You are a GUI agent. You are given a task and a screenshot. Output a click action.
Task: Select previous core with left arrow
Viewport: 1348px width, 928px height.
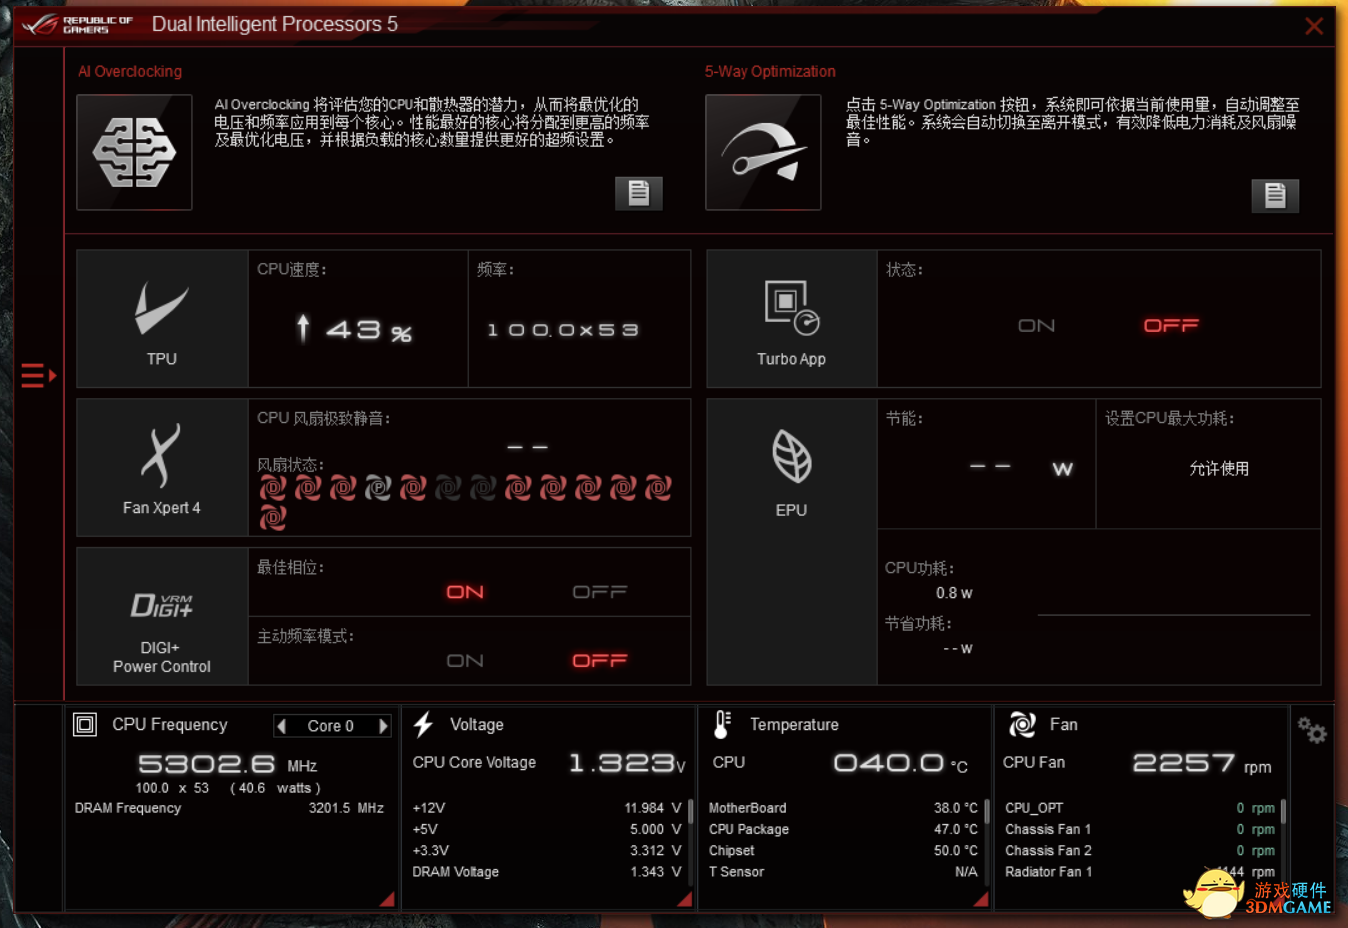click(282, 726)
